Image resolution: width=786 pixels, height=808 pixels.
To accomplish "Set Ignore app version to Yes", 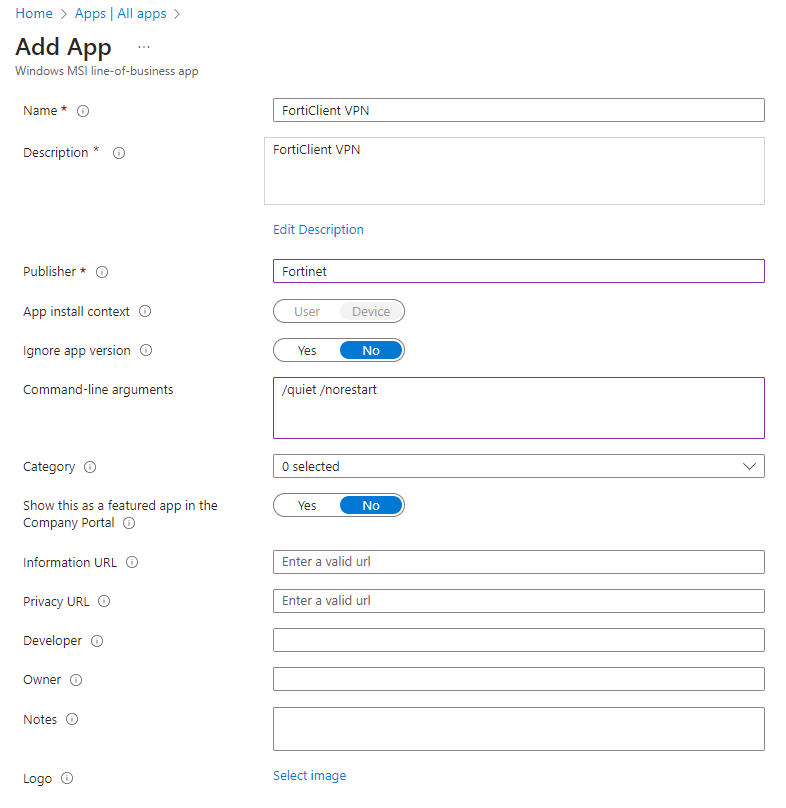I will (307, 350).
